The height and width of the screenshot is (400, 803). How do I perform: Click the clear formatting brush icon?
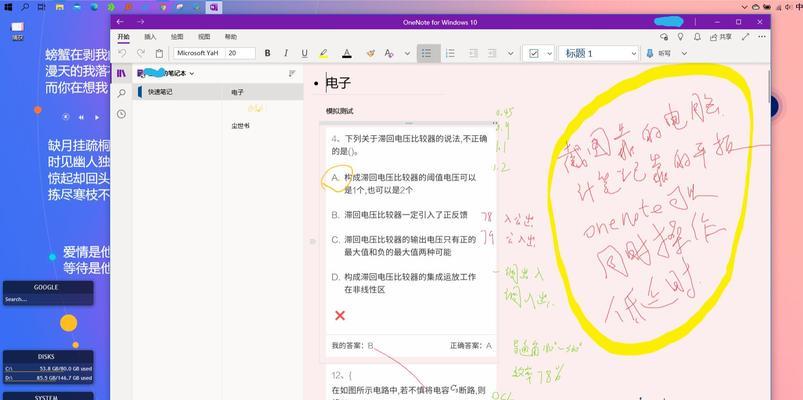coord(371,53)
